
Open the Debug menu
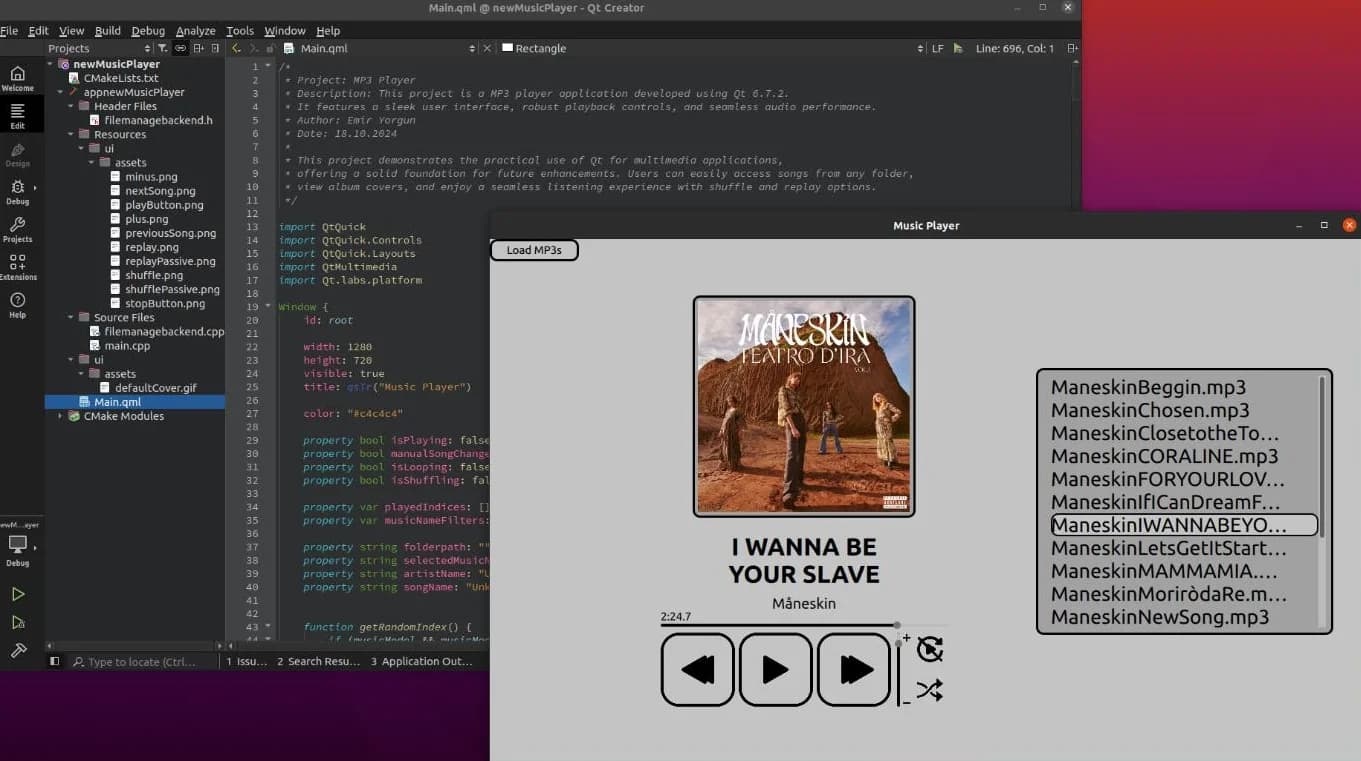[149, 31]
